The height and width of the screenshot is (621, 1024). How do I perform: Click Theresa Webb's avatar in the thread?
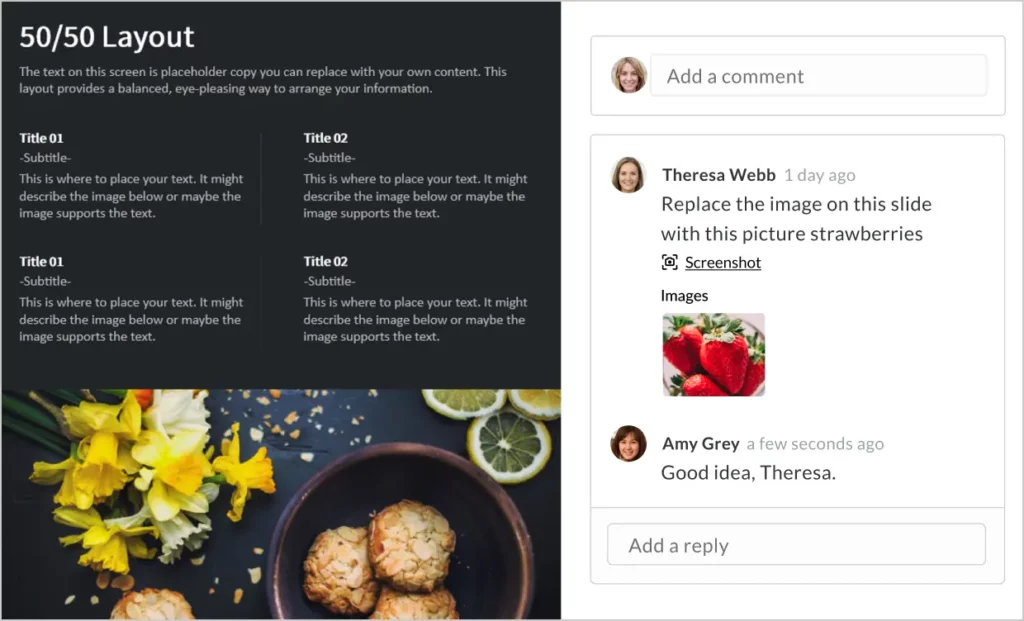pyautogui.click(x=628, y=175)
